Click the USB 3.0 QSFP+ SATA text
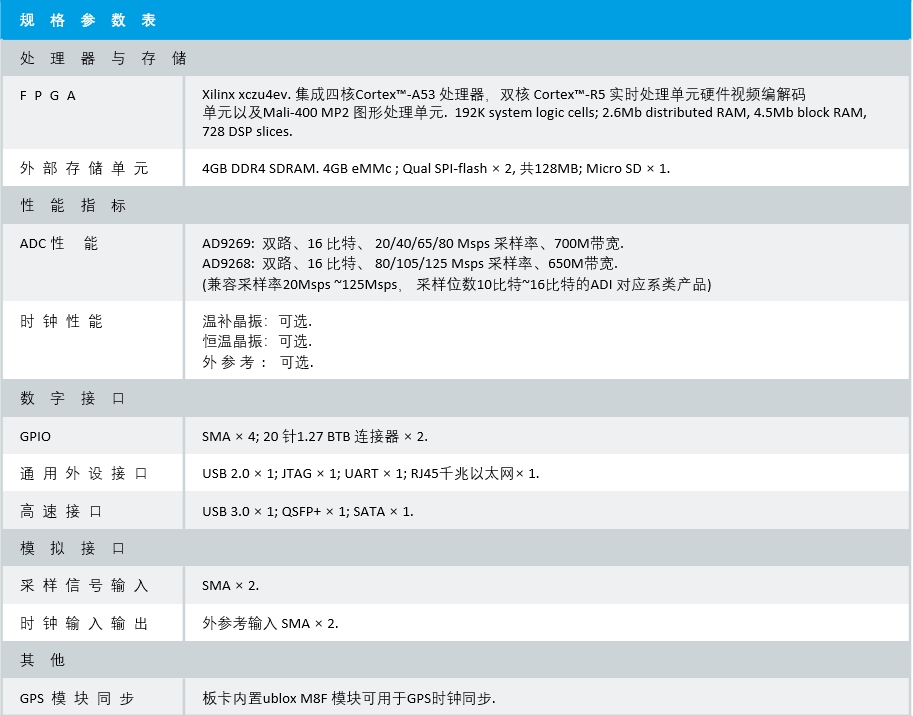The image size is (913, 716). point(307,511)
